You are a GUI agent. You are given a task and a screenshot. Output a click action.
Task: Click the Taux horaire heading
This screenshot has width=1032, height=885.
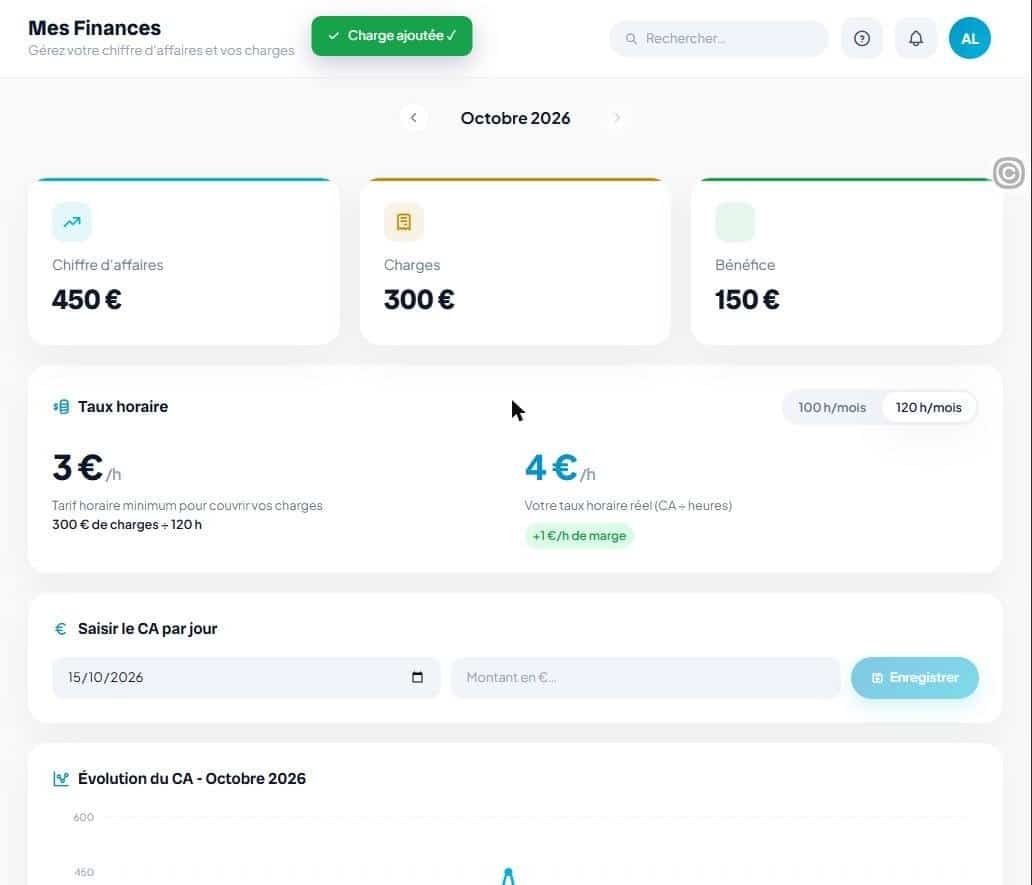(123, 407)
